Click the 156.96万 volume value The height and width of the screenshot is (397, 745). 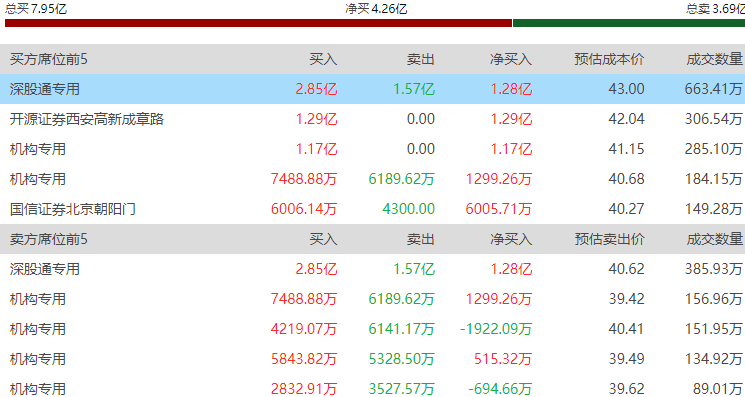[x=714, y=299]
